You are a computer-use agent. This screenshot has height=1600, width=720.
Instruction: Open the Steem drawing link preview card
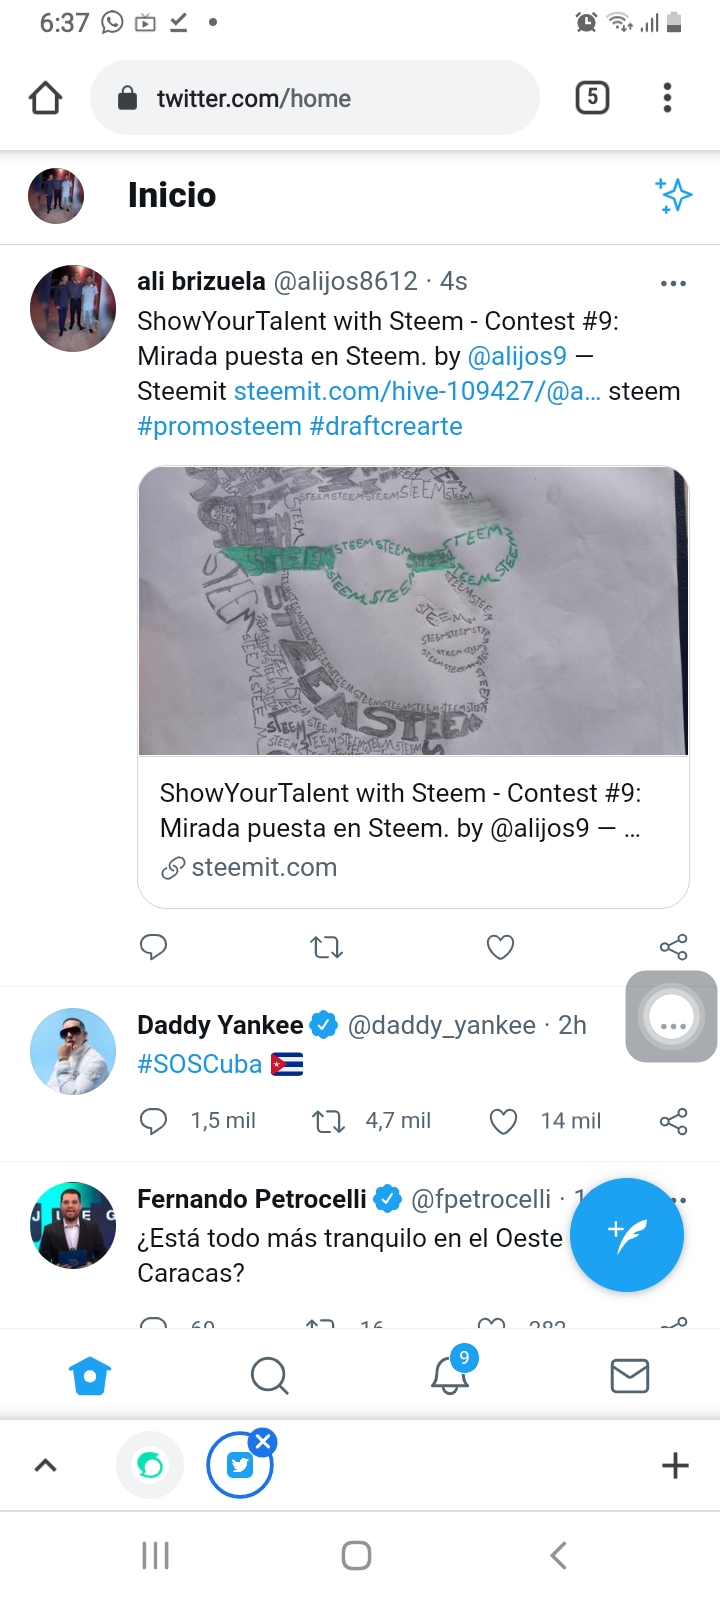[x=413, y=687]
